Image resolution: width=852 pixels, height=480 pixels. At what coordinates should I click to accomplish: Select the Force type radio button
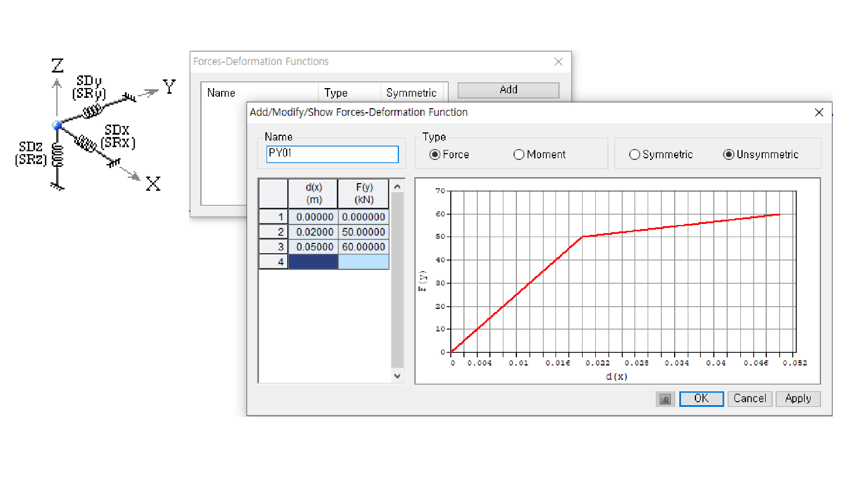coord(435,155)
